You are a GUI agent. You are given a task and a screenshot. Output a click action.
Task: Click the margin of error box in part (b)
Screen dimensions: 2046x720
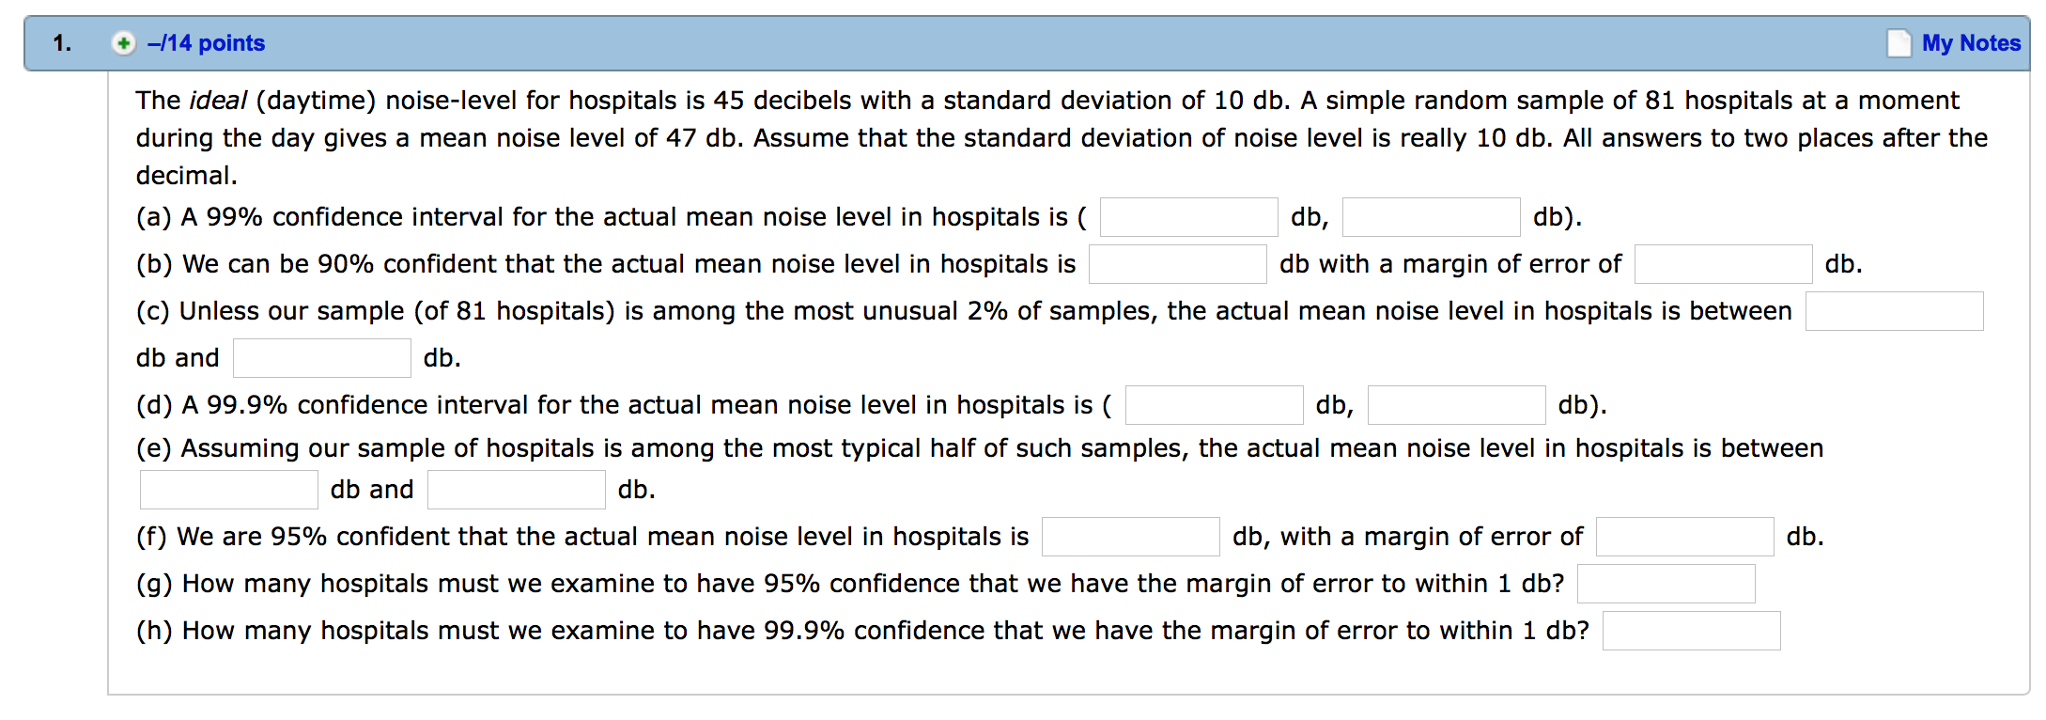[1722, 263]
